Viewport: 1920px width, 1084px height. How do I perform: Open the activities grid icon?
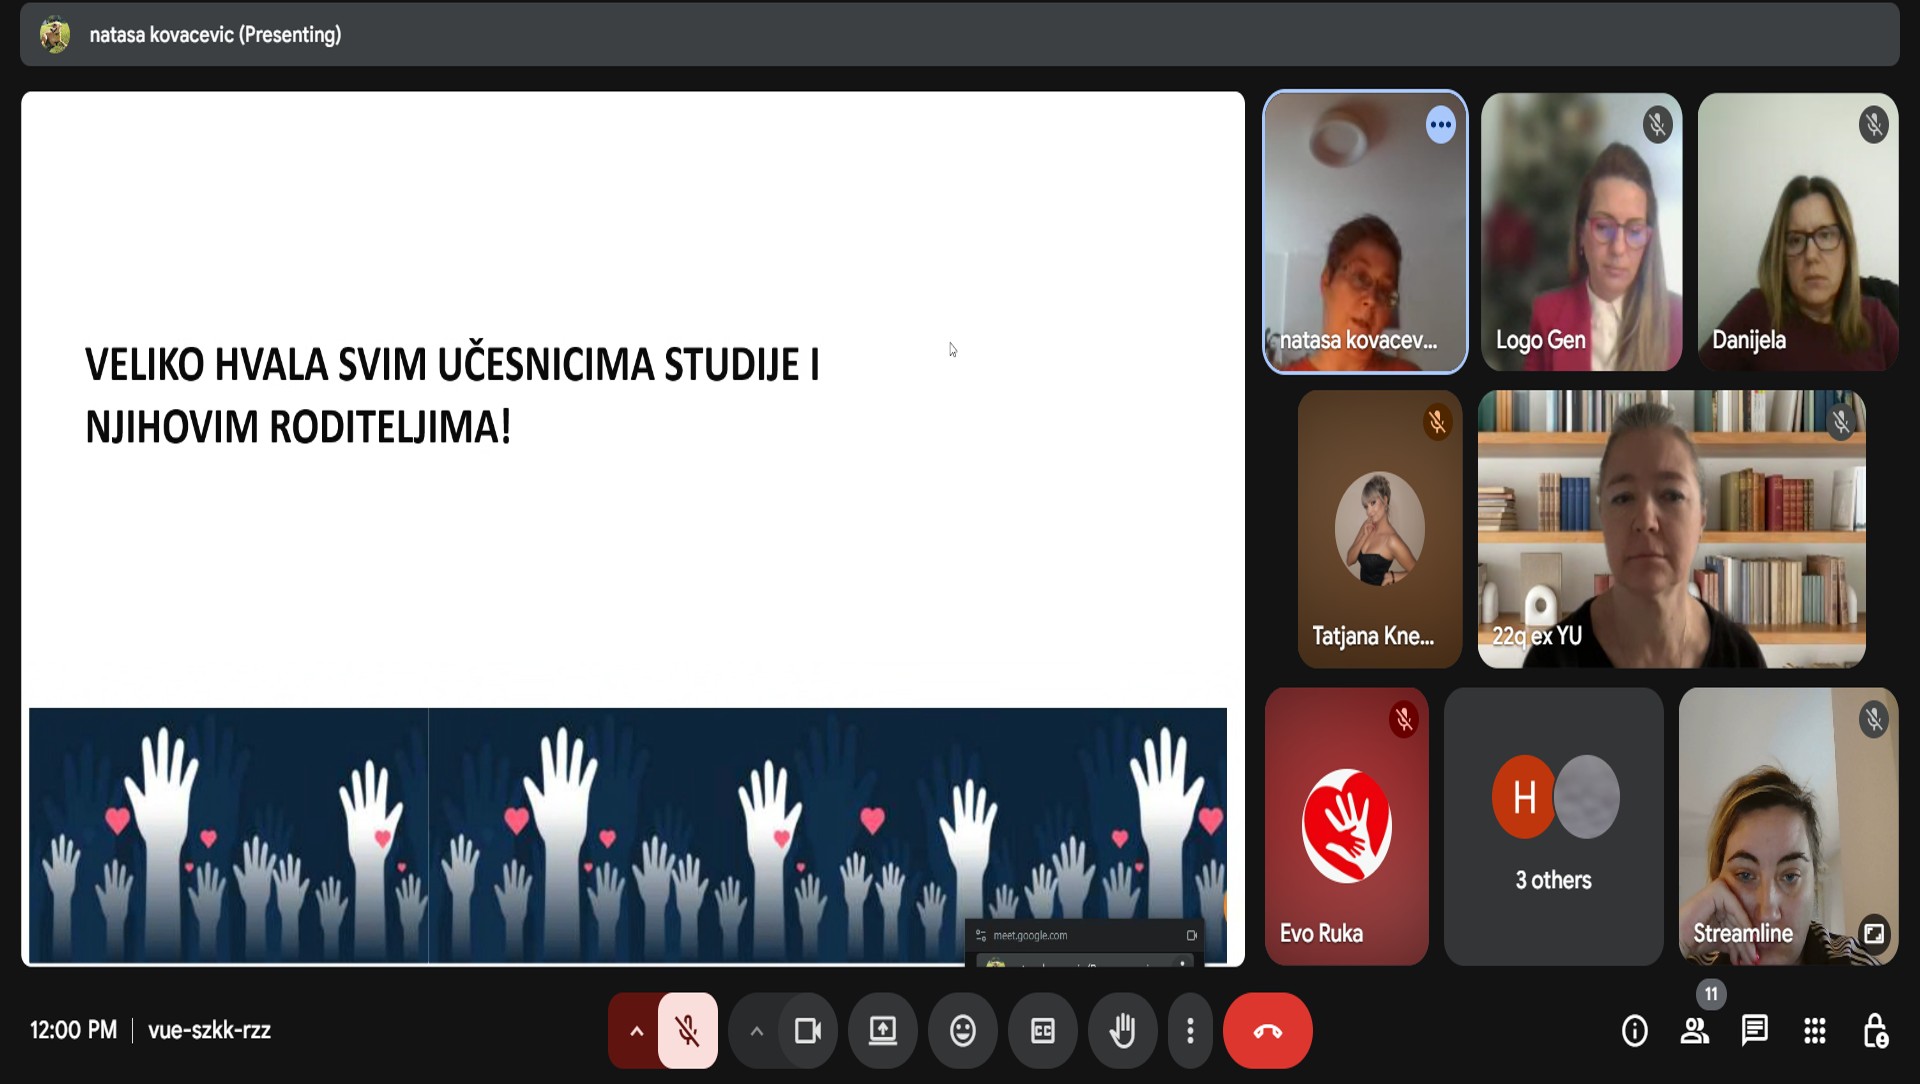1814,1030
